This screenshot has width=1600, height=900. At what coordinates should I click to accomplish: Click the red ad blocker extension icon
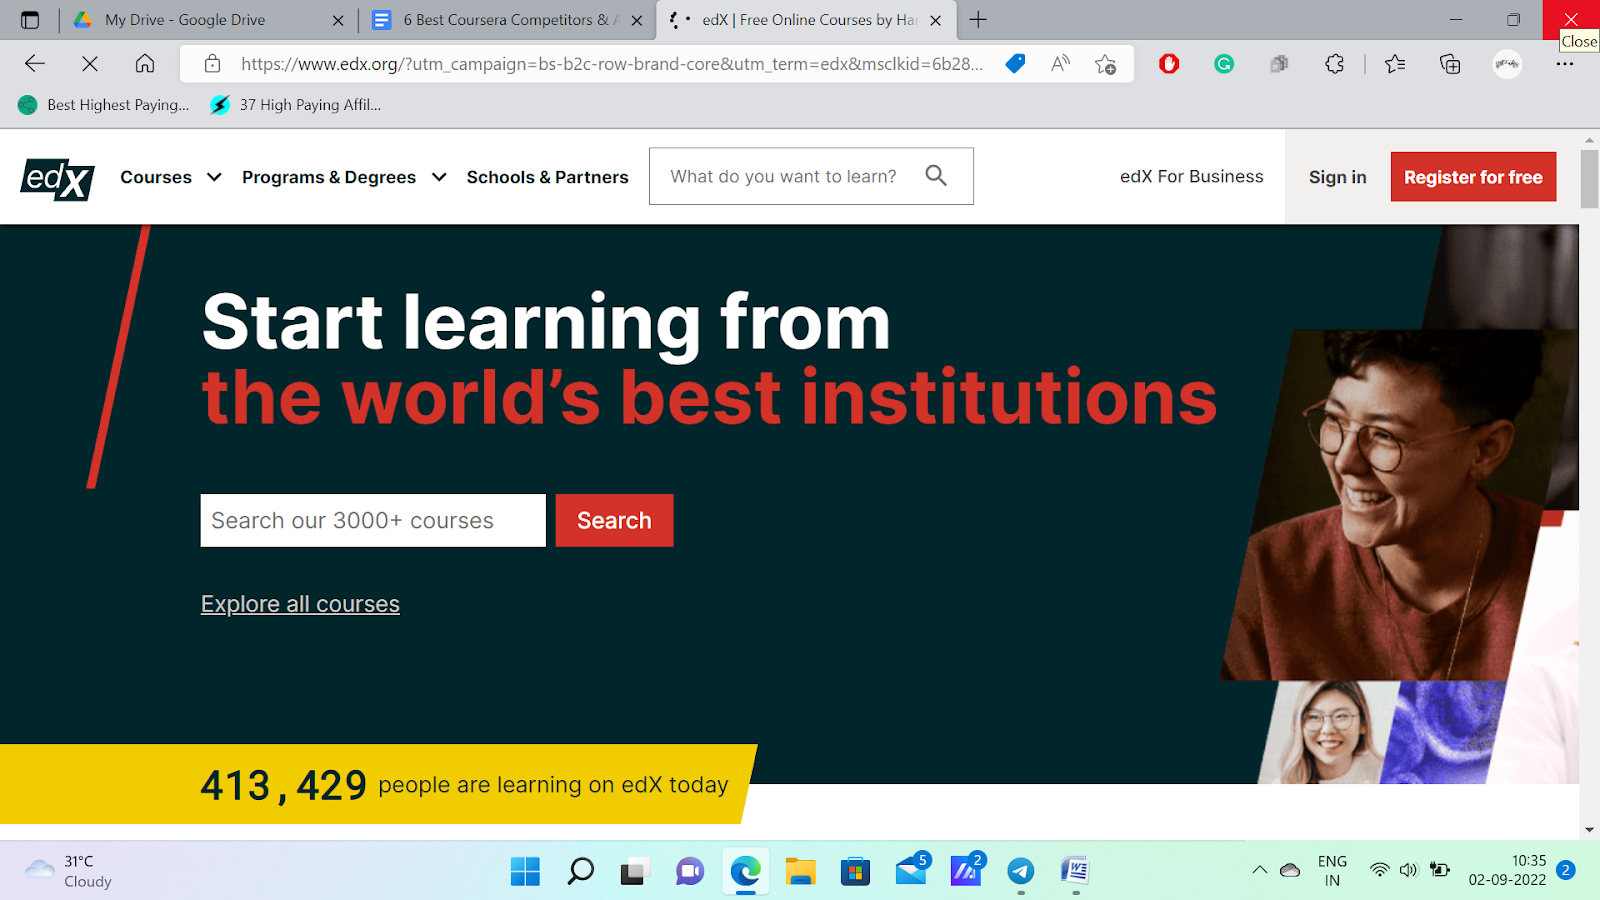tap(1169, 64)
